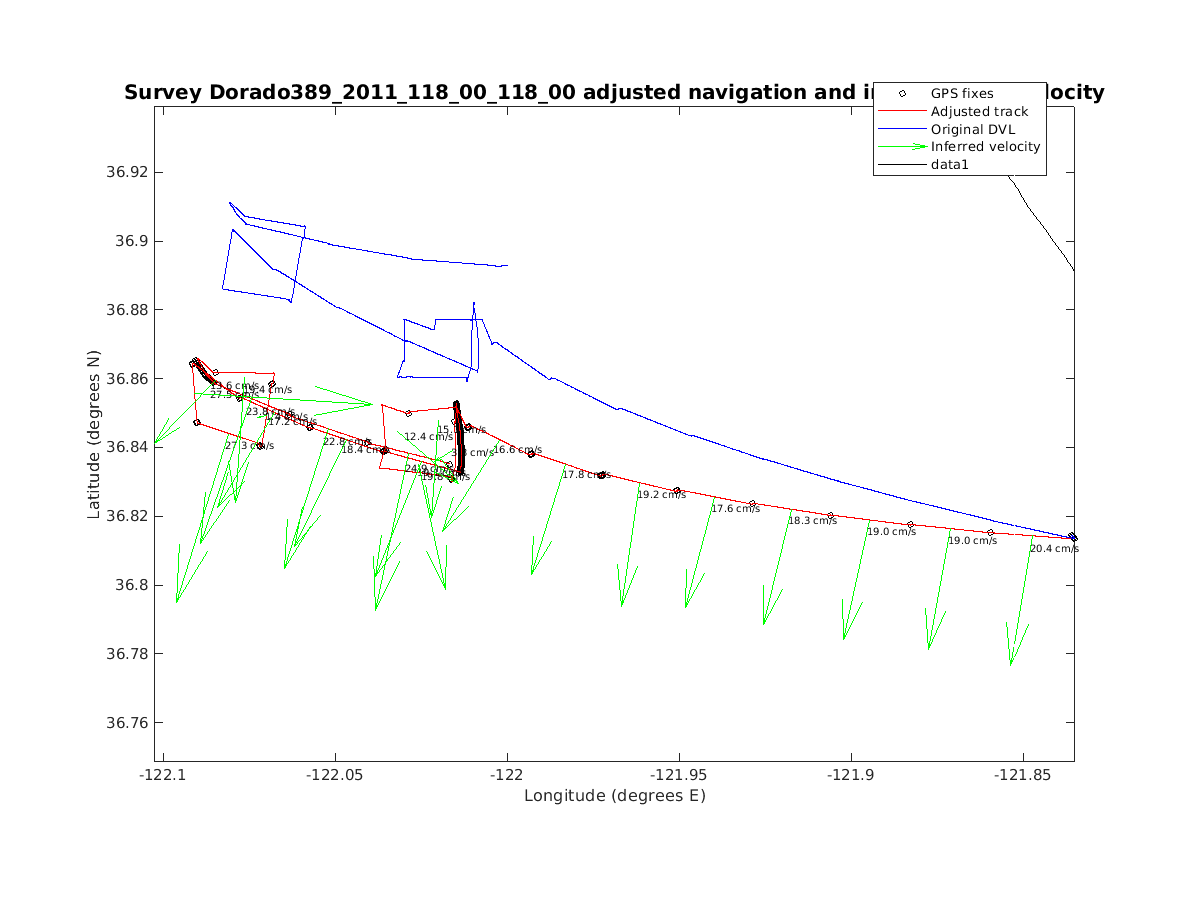
Task: Click the red Adjusted track line sample in legend
Action: click(902, 111)
